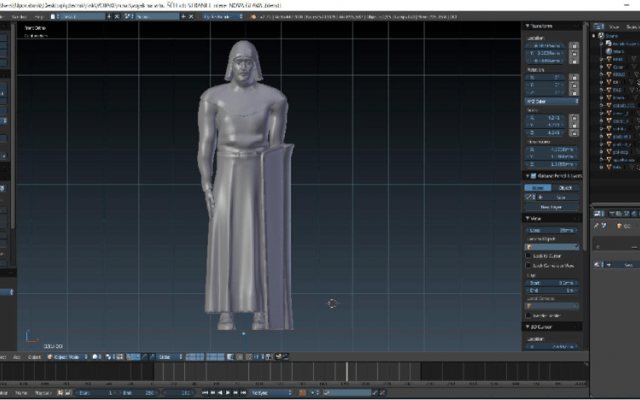This screenshot has width=640, height=400.
Task: Select the World item in the outliner
Action: coord(618,51)
